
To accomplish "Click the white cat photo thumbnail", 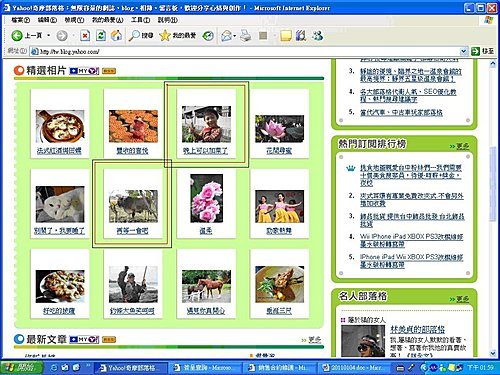I will click(x=60, y=204).
